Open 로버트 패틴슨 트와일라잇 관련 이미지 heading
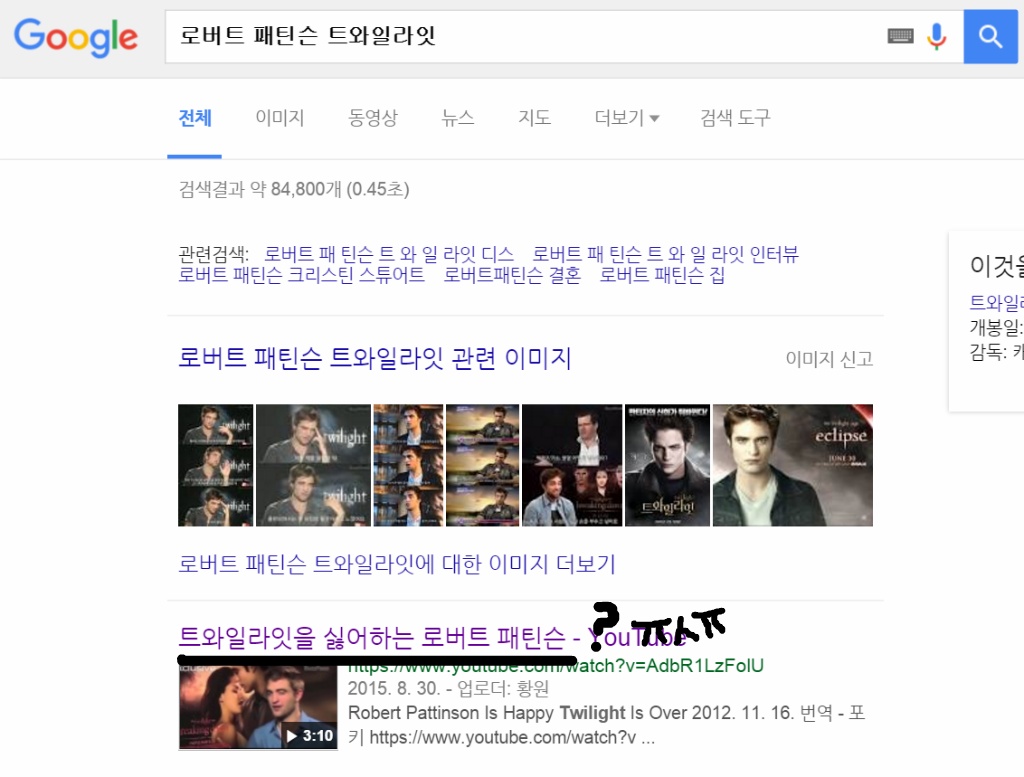The height and width of the screenshot is (777, 1024). click(x=375, y=358)
